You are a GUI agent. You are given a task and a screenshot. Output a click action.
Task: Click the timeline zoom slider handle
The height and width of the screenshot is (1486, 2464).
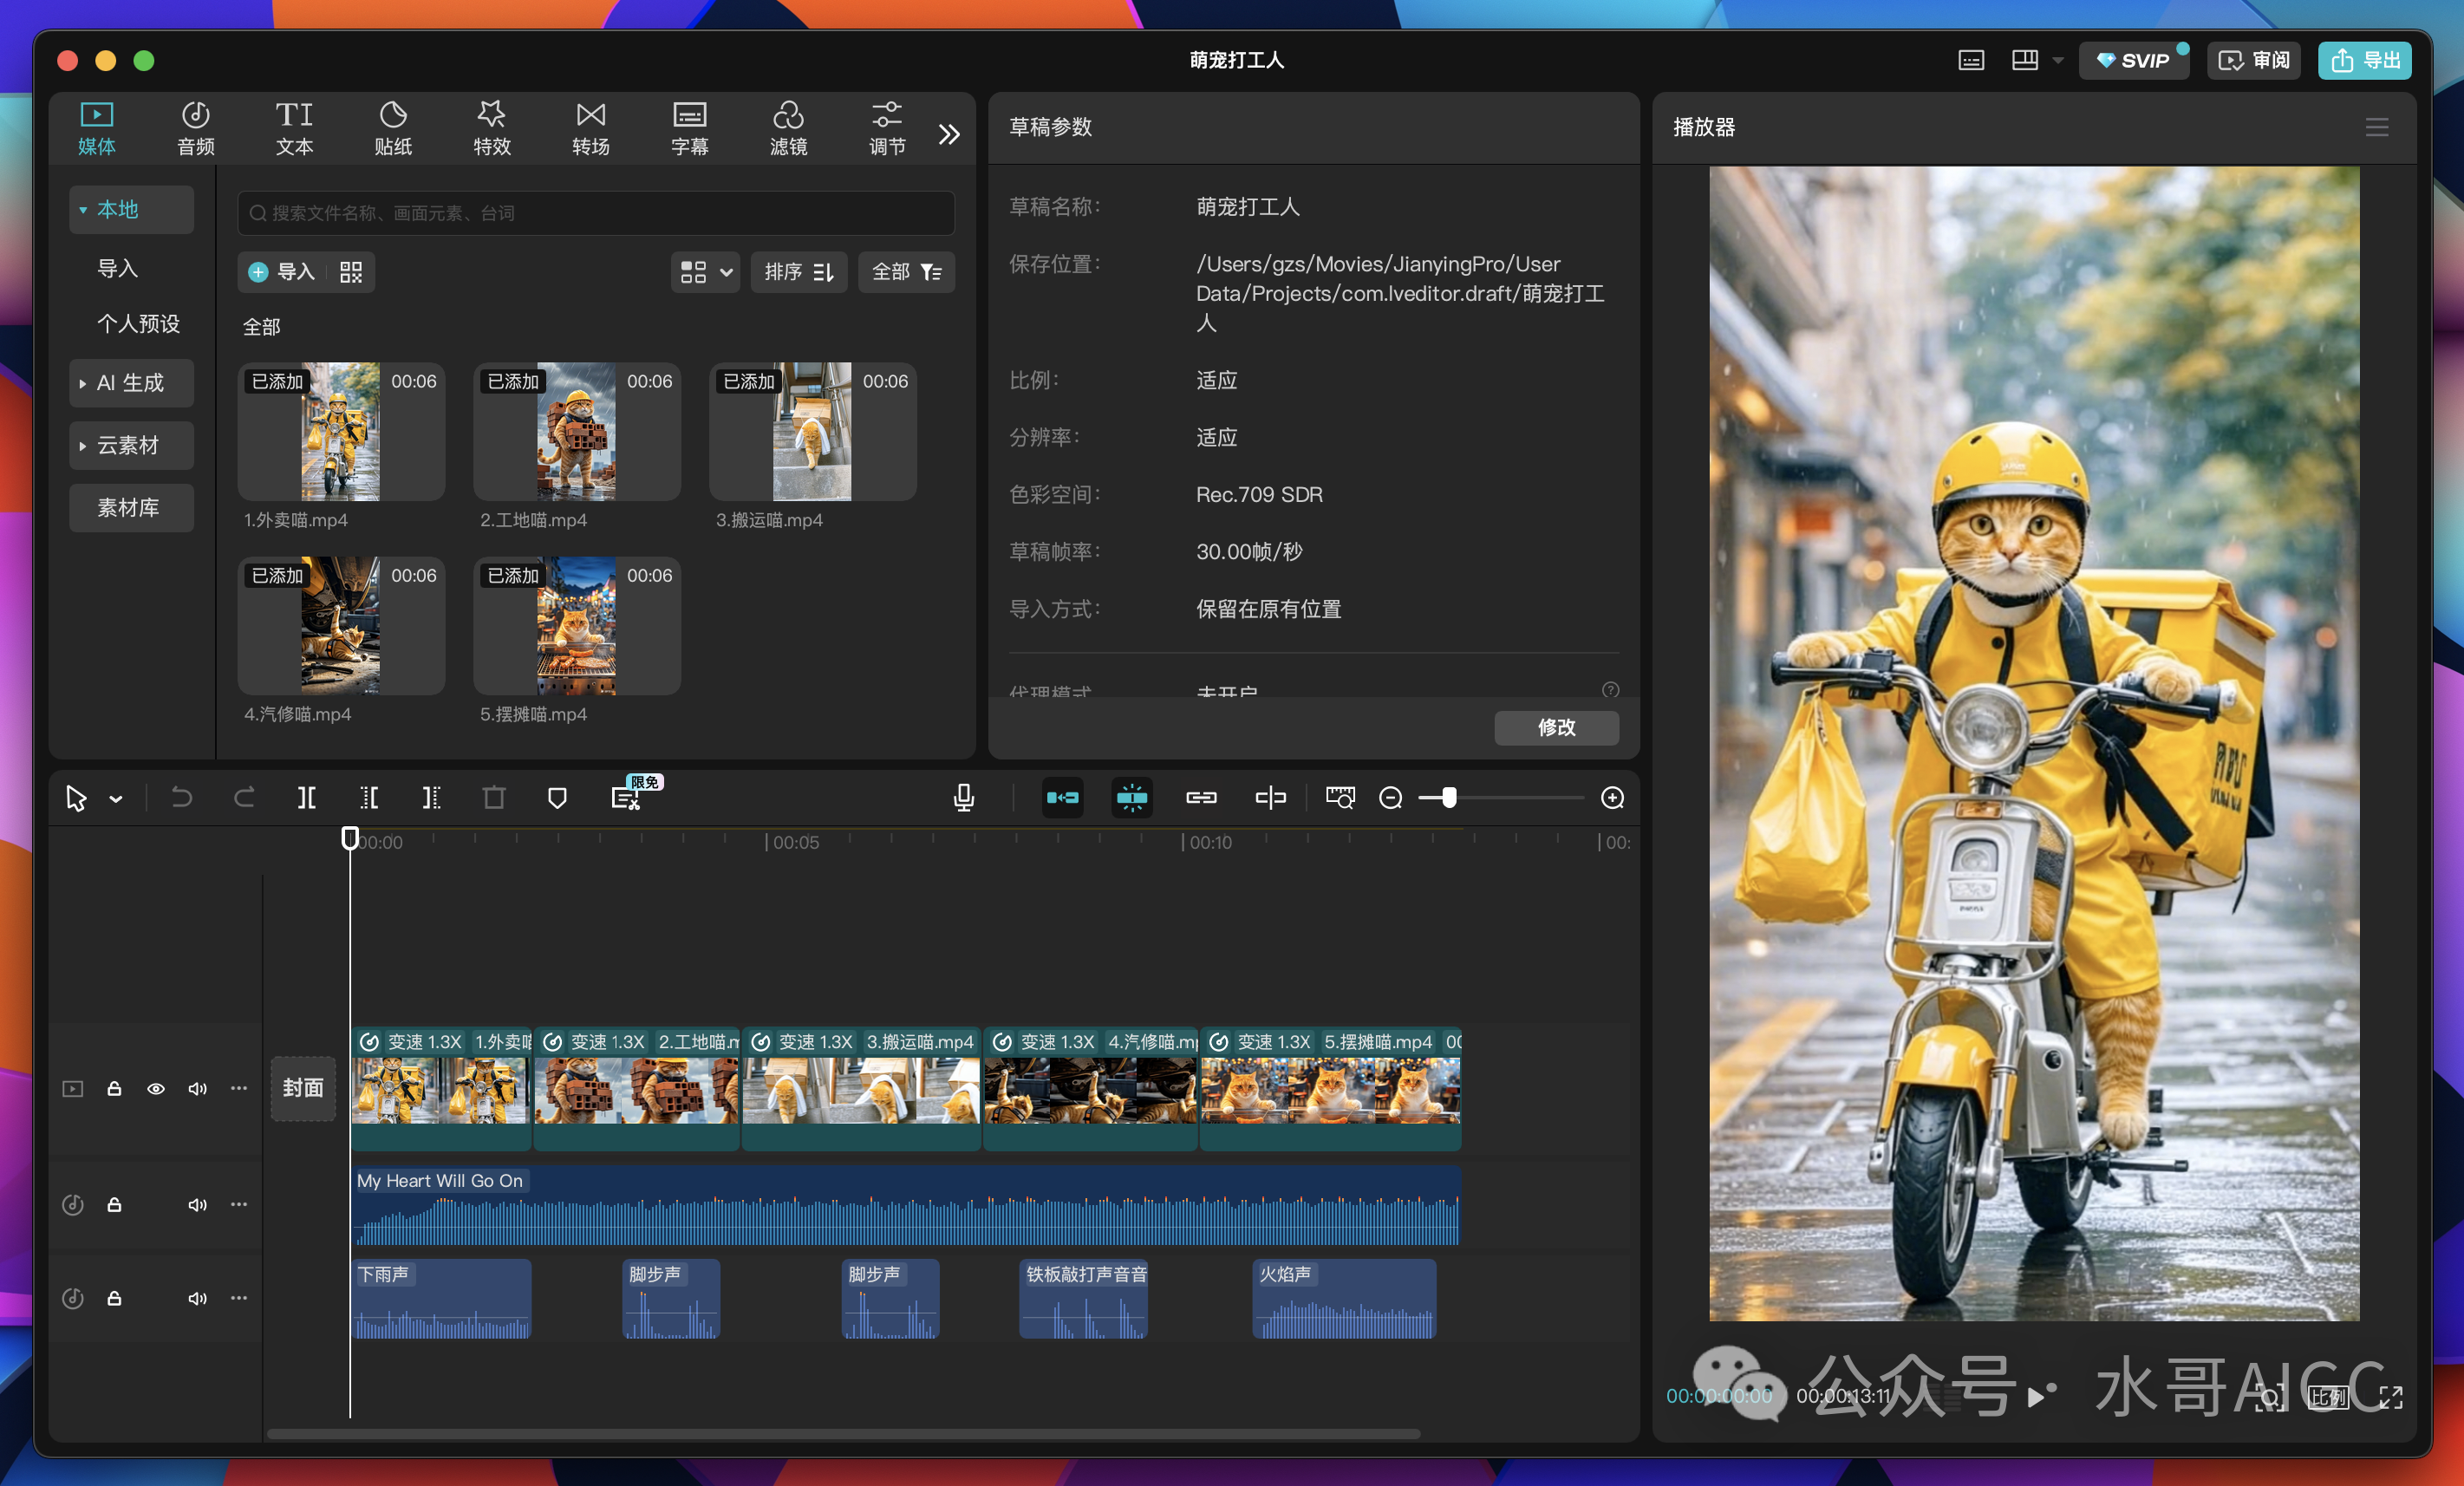pyautogui.click(x=1449, y=797)
